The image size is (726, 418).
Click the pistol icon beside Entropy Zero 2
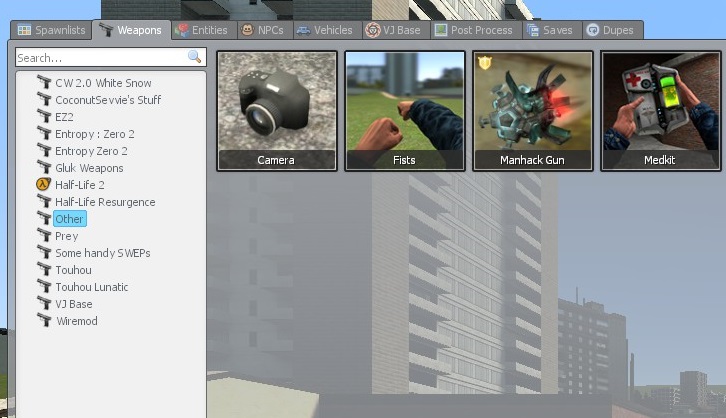(x=44, y=150)
